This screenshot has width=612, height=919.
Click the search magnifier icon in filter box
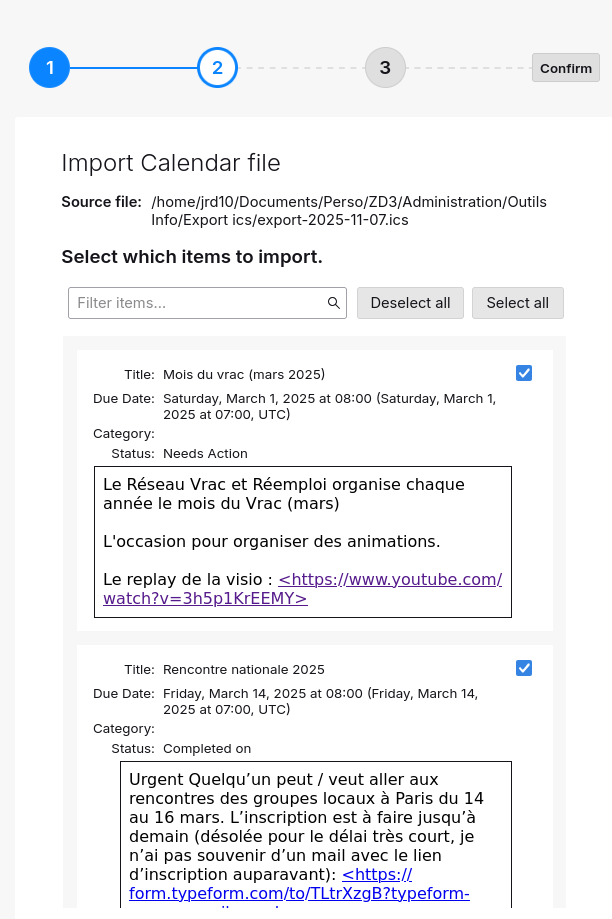coord(334,303)
